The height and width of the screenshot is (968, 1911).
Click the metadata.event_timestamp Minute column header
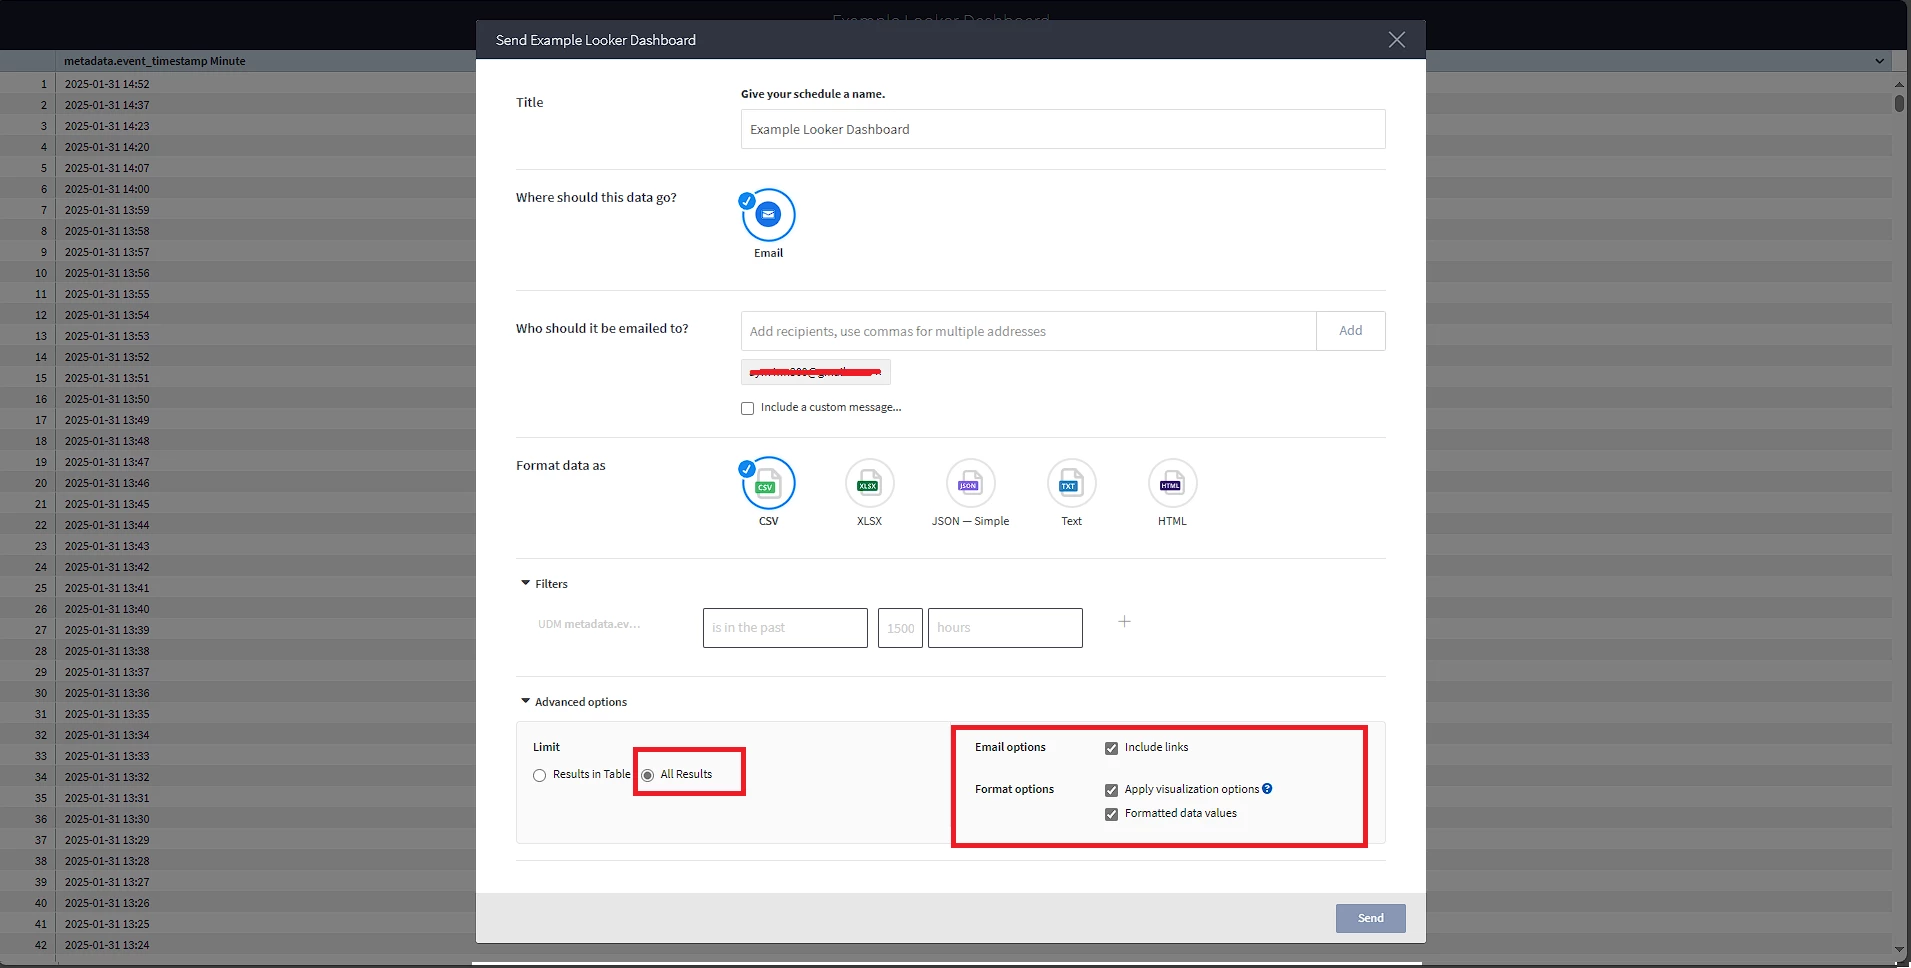click(x=155, y=61)
